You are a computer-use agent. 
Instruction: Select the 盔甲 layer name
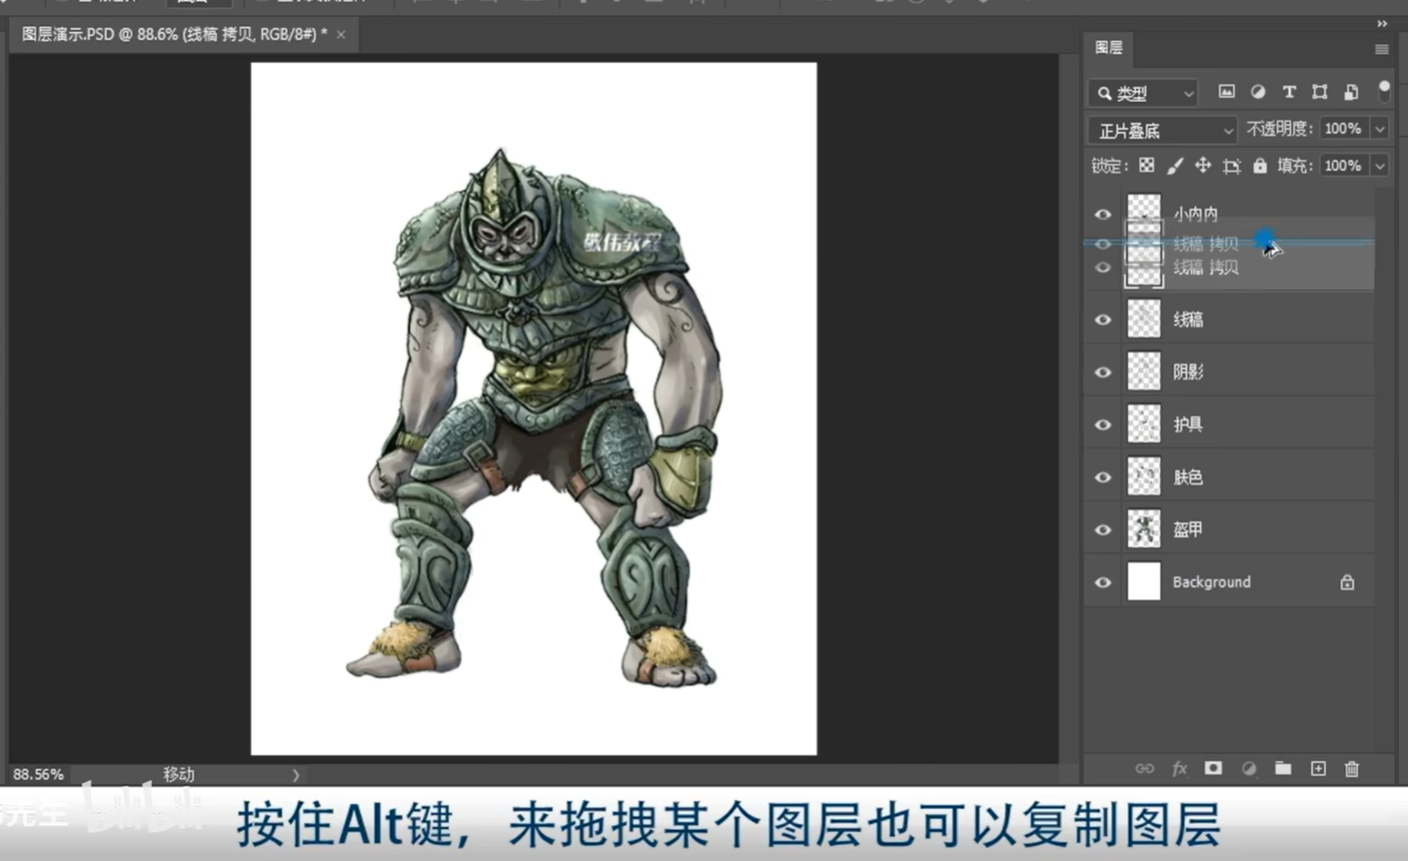coord(1188,530)
